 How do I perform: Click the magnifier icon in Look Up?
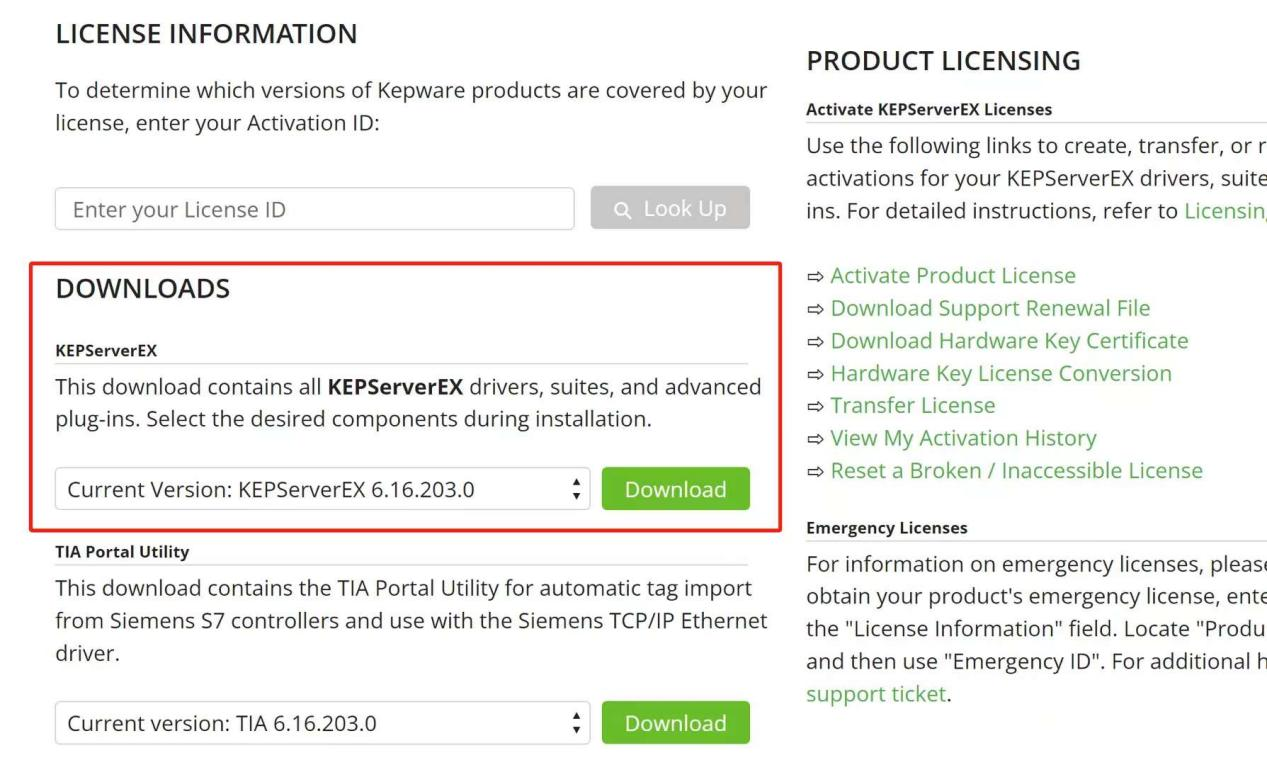tap(623, 209)
